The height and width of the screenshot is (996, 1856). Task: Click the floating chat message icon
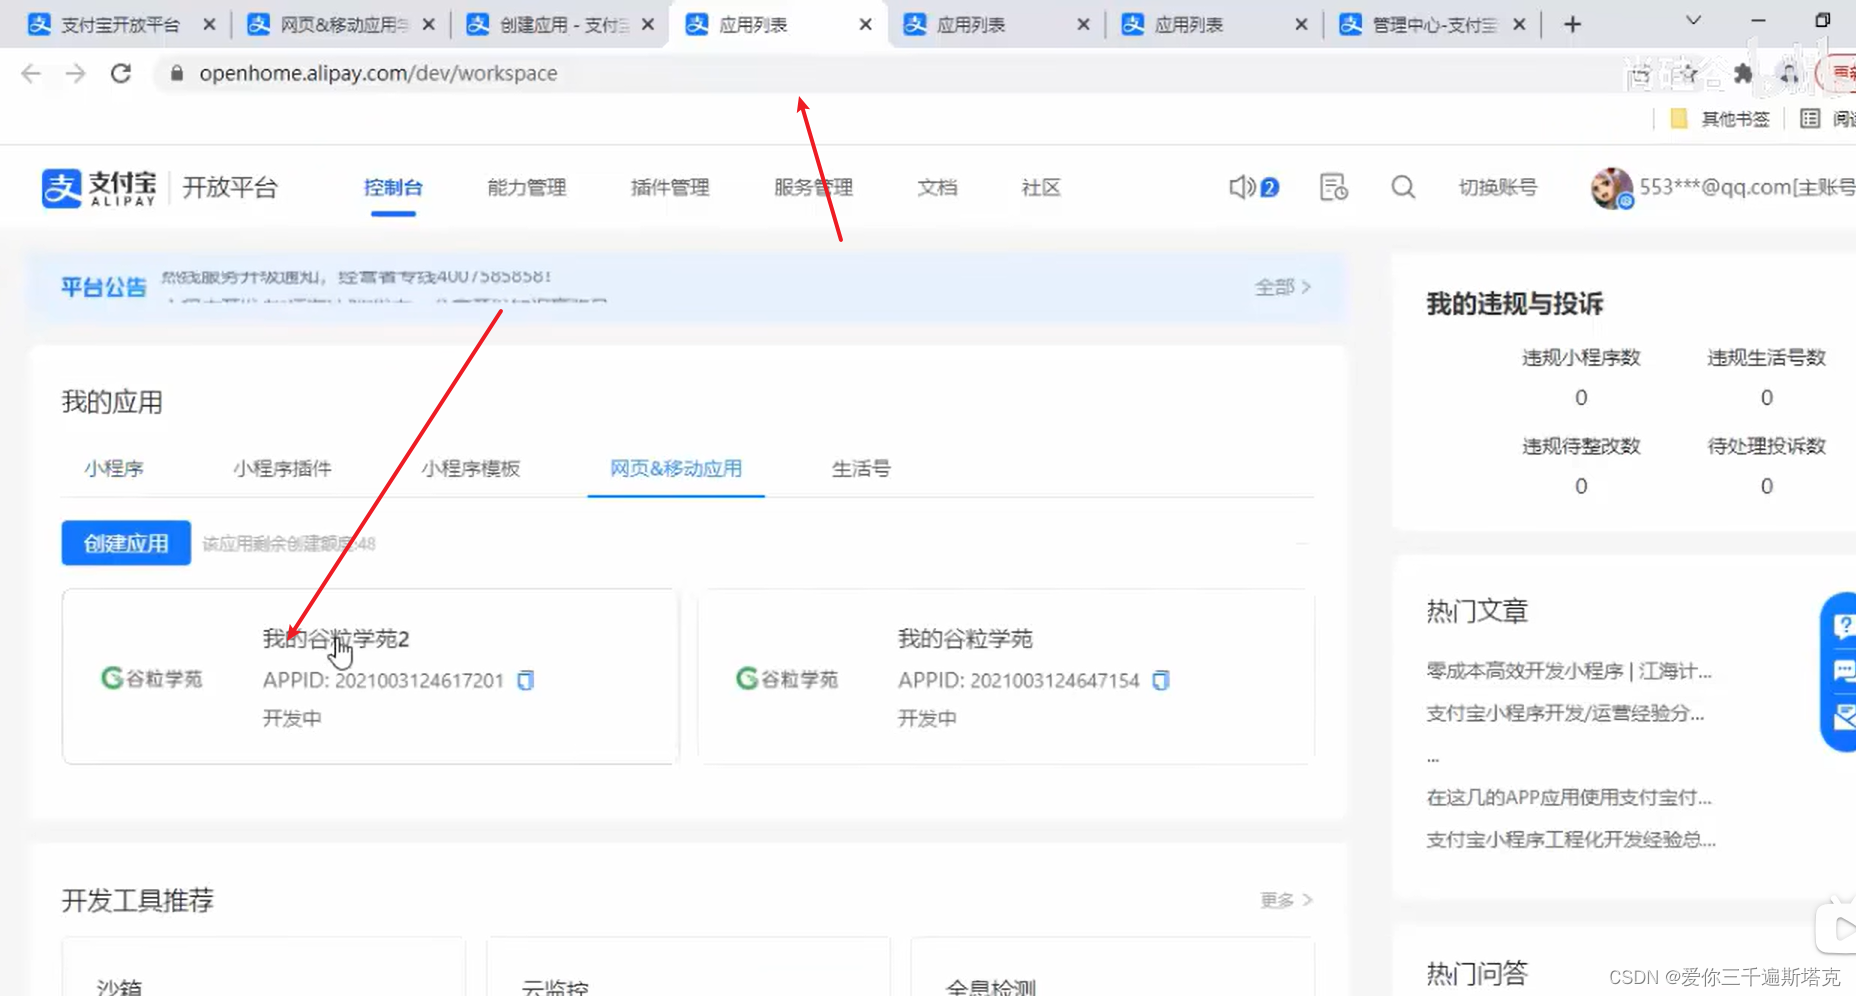[1843, 671]
